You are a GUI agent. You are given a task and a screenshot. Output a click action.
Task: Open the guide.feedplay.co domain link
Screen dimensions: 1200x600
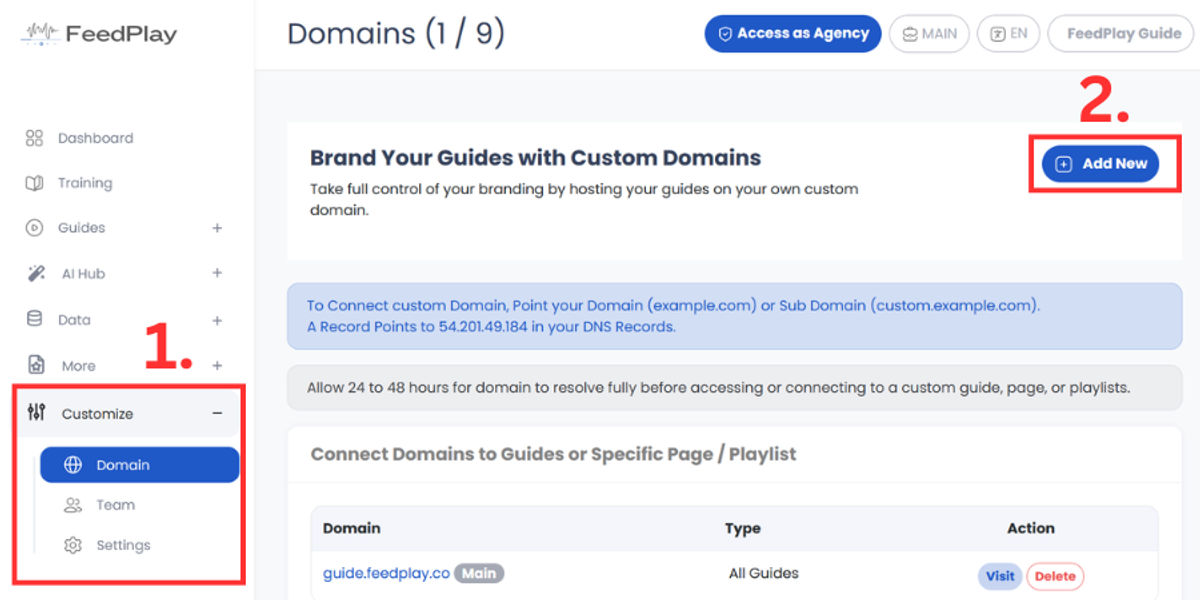click(386, 574)
